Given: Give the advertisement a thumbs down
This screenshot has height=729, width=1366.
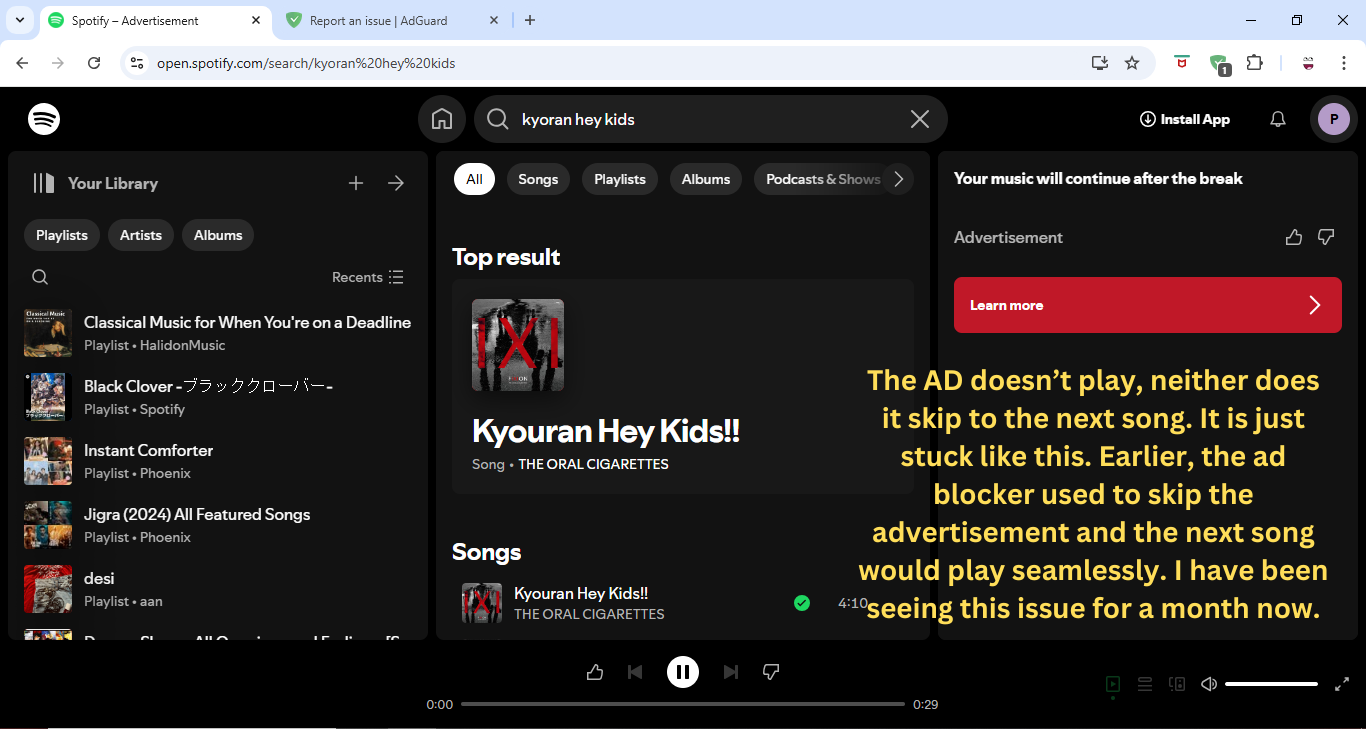Looking at the screenshot, I should point(1326,237).
